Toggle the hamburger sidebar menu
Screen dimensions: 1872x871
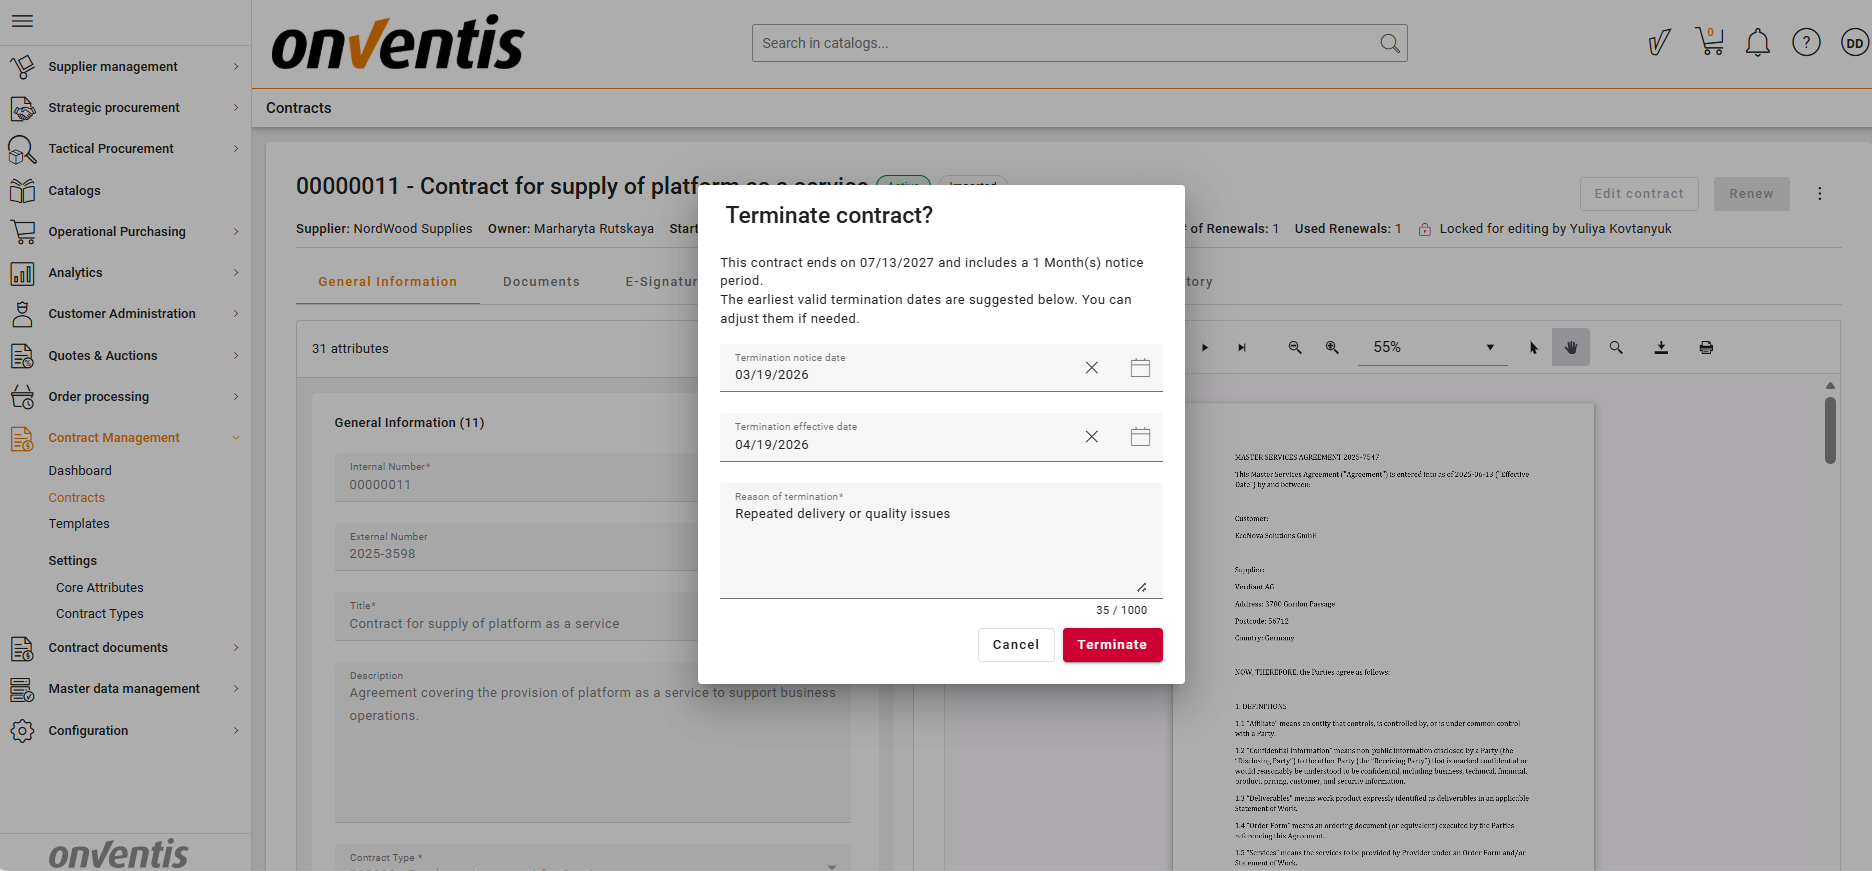[22, 21]
